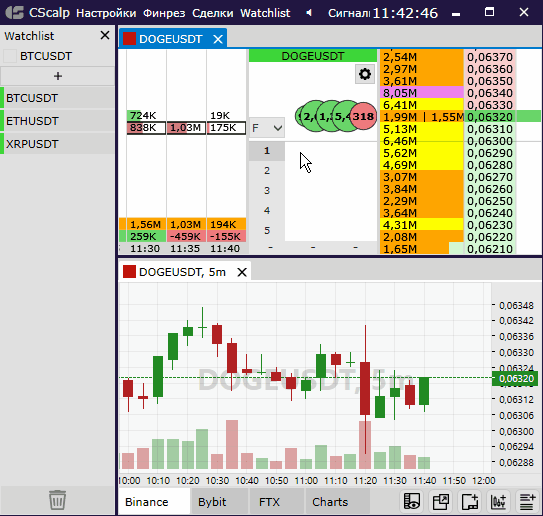Open the order book gear settings
The width and height of the screenshot is (543, 516).
coord(365,74)
